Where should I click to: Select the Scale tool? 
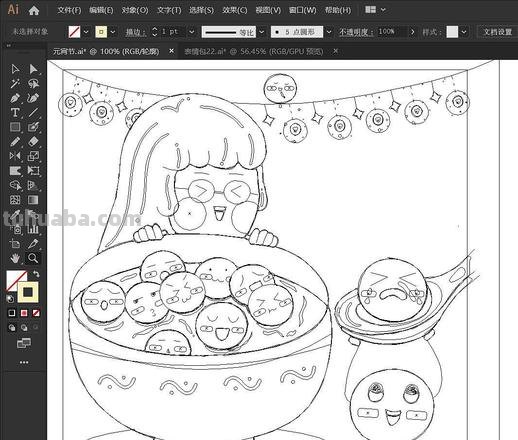coord(33,156)
